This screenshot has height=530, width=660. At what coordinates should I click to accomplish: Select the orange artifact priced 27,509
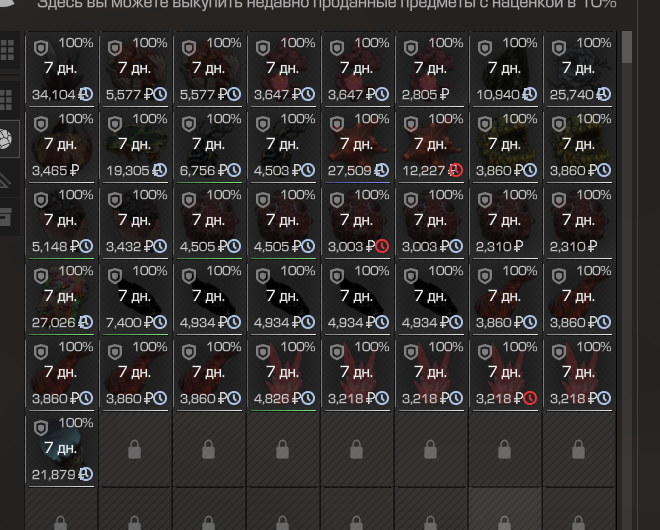coord(357,145)
